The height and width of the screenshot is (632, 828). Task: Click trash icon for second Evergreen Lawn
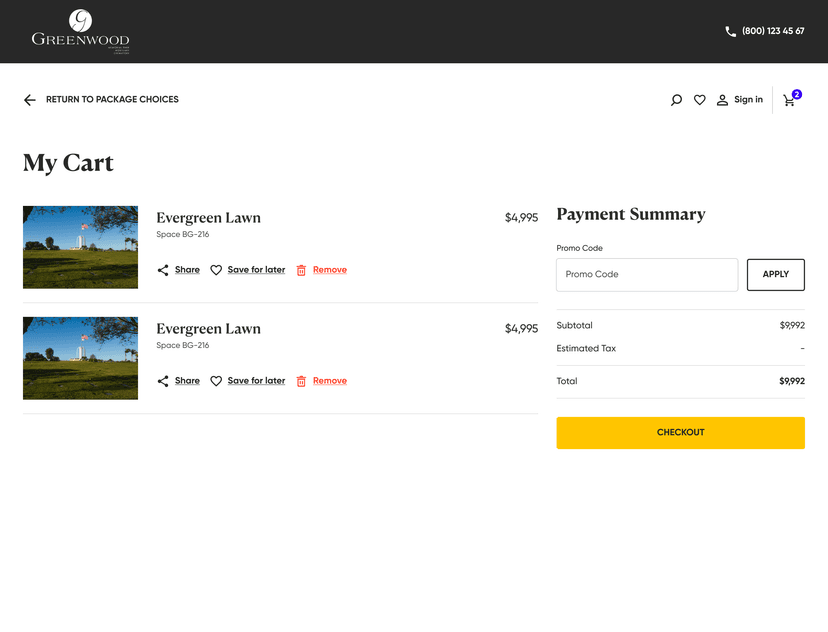301,381
